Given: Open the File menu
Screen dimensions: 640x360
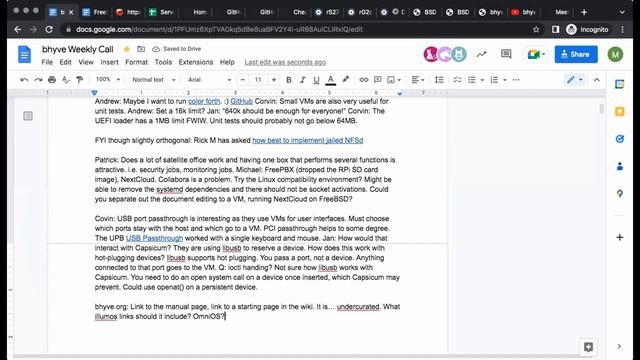Looking at the screenshot, I should coord(47,62).
